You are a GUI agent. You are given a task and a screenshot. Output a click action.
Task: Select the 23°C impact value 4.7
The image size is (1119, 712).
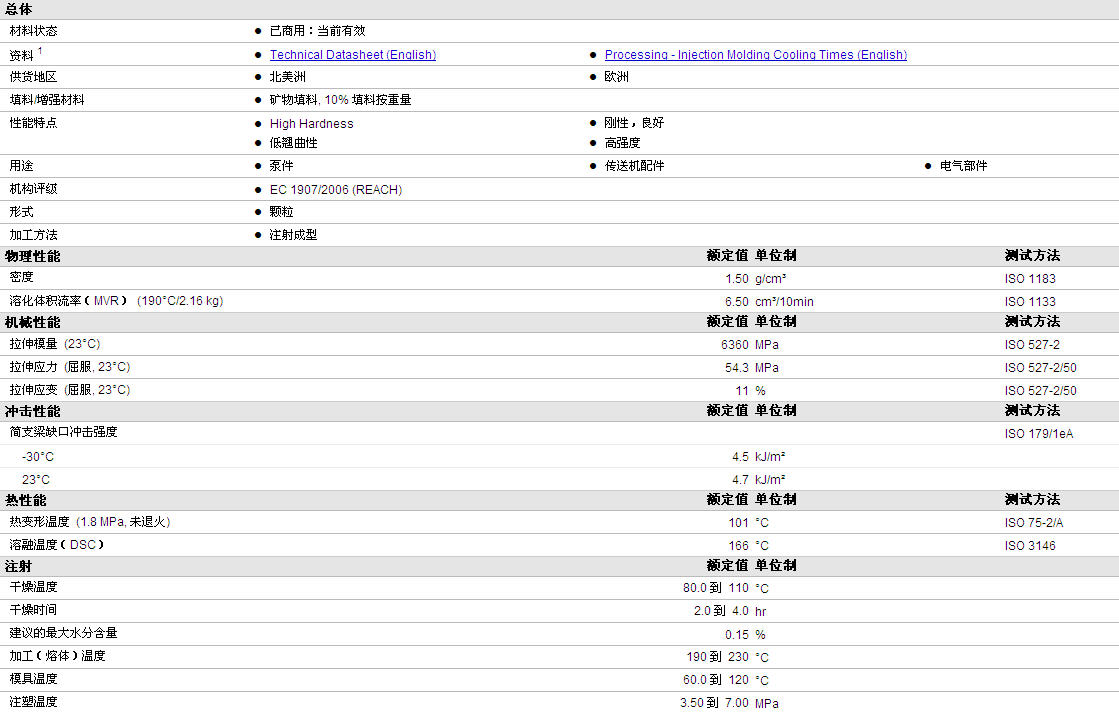point(740,479)
